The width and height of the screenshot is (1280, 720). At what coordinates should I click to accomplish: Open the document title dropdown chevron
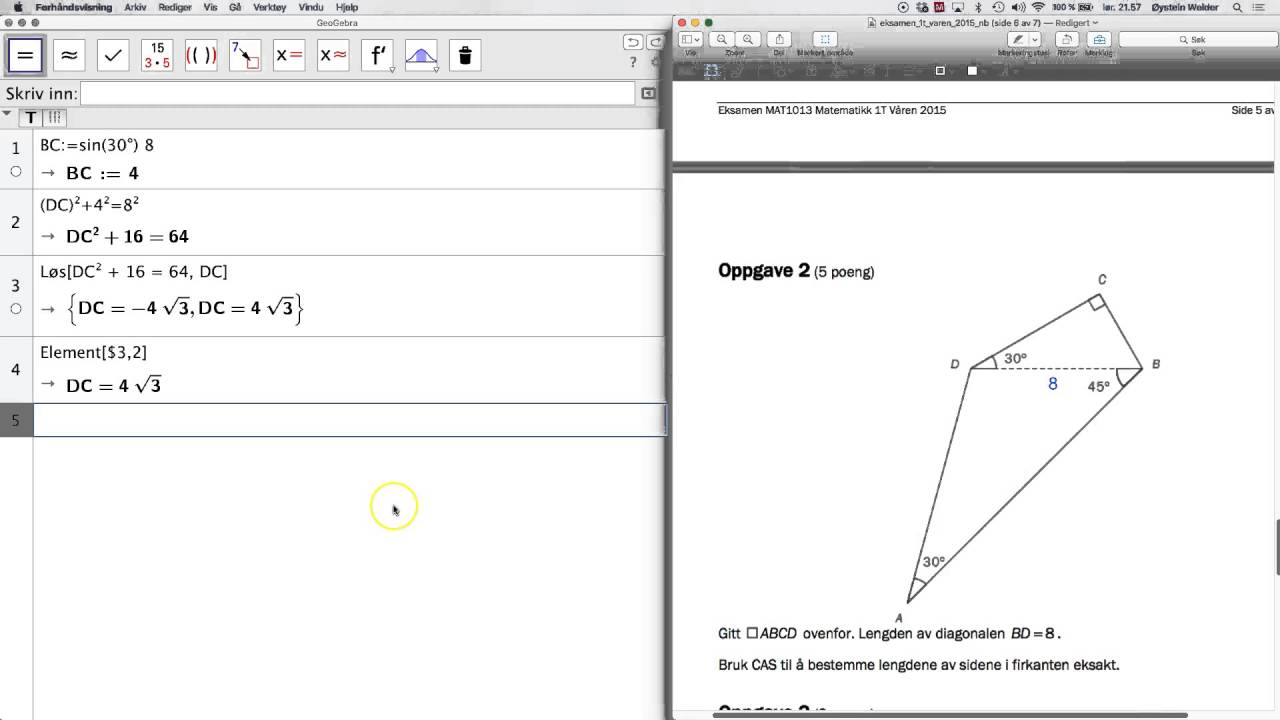pos(1096,22)
